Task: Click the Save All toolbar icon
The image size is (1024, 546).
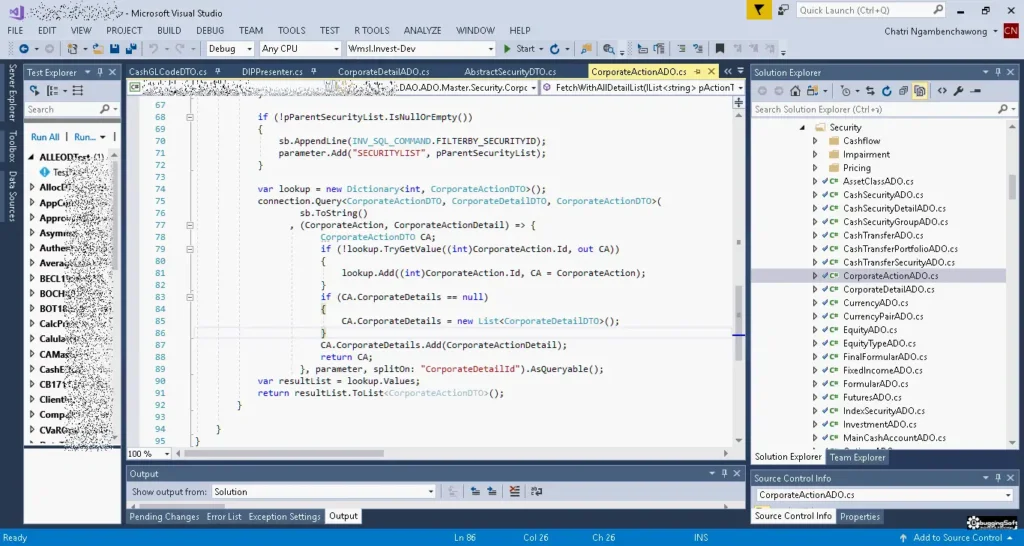Action: click(131, 49)
